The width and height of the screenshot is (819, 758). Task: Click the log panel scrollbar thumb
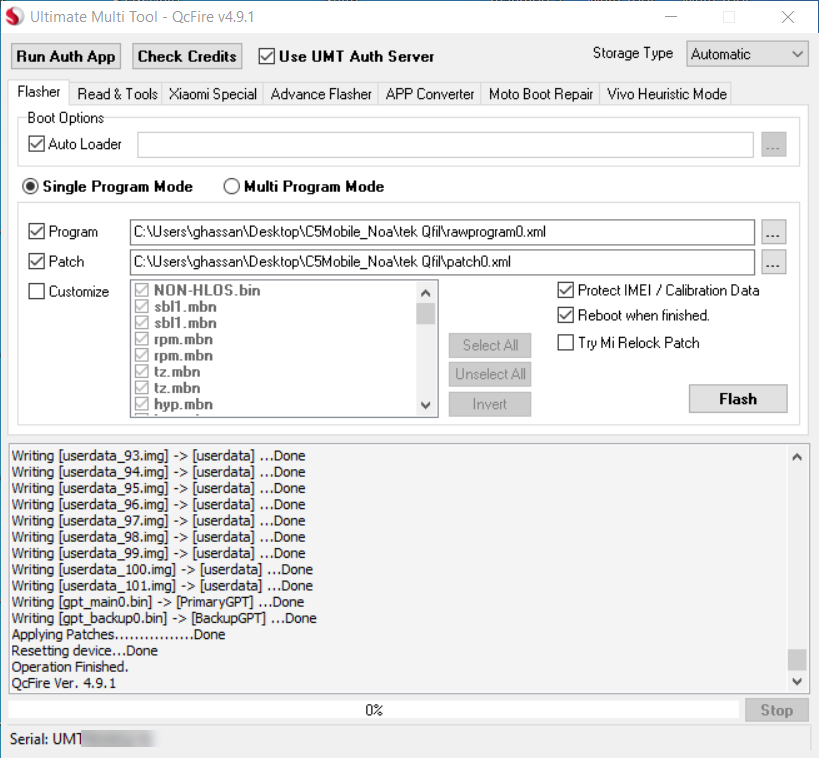pyautogui.click(x=797, y=659)
